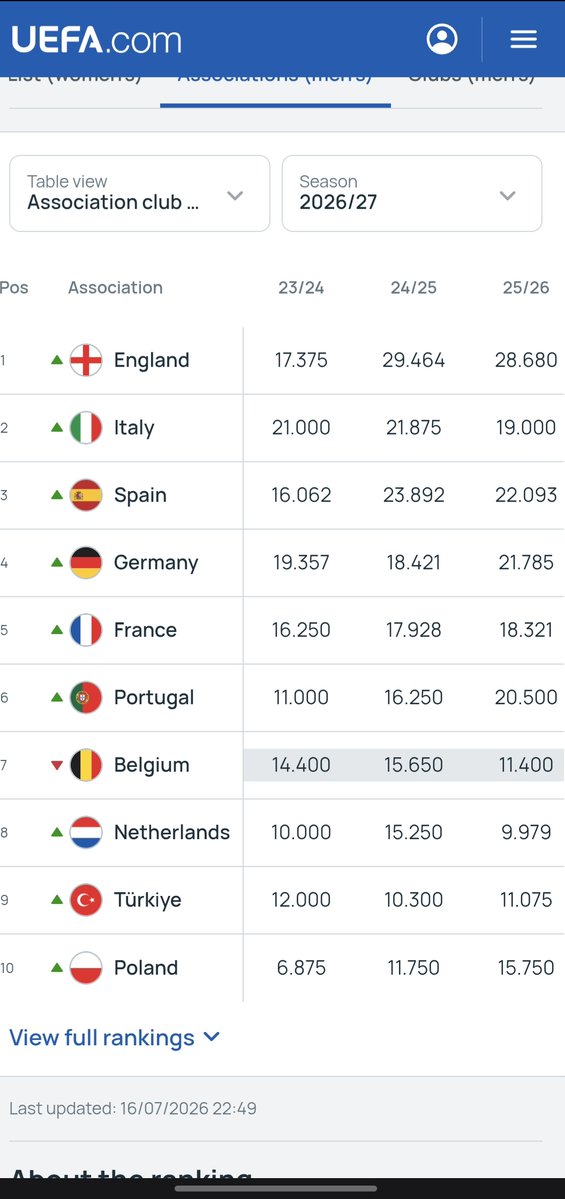The height and width of the screenshot is (1199, 565).
Task: Expand View full rankings
Action: [x=115, y=1038]
